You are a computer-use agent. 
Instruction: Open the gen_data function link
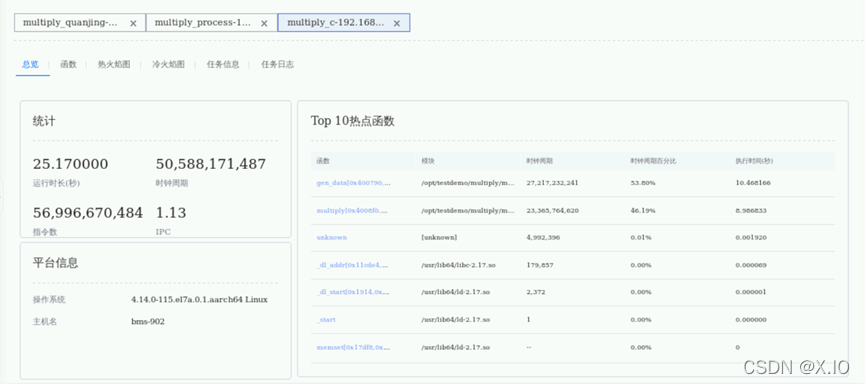tap(354, 183)
